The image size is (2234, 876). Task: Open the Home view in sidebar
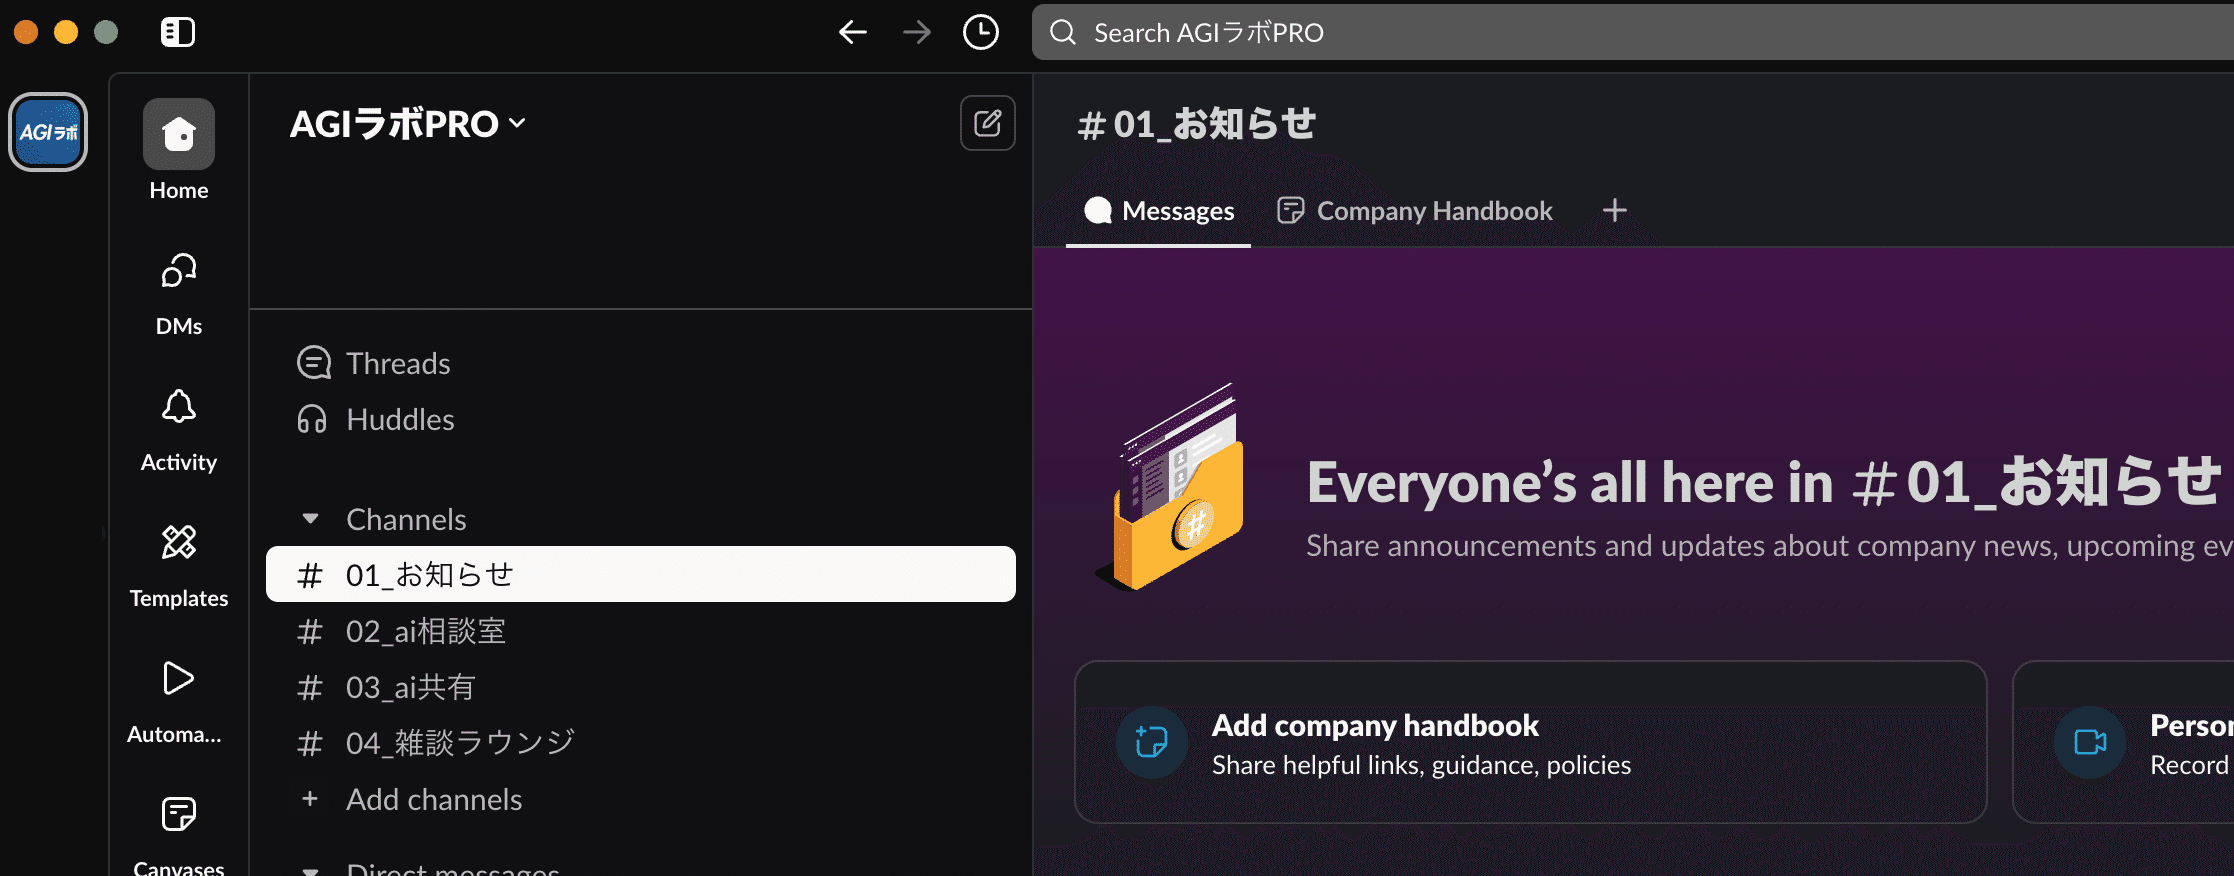click(178, 134)
